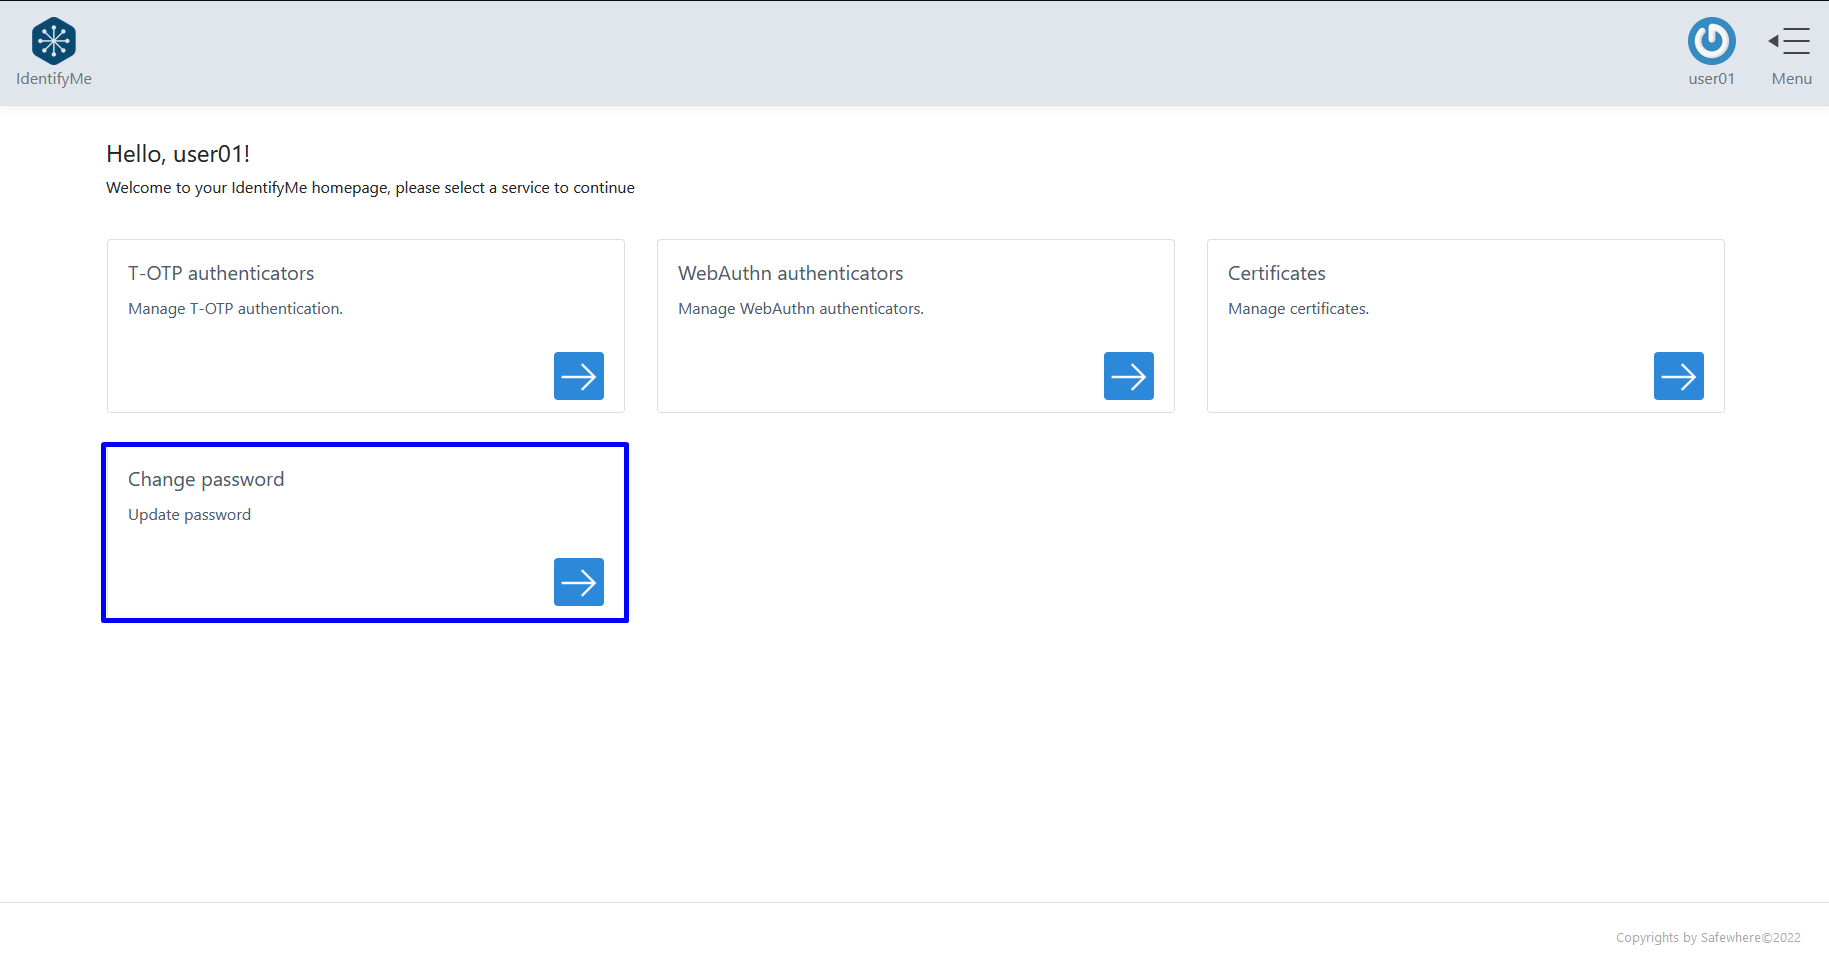The width and height of the screenshot is (1829, 967).
Task: Click the Menu text label
Action: 1791,79
